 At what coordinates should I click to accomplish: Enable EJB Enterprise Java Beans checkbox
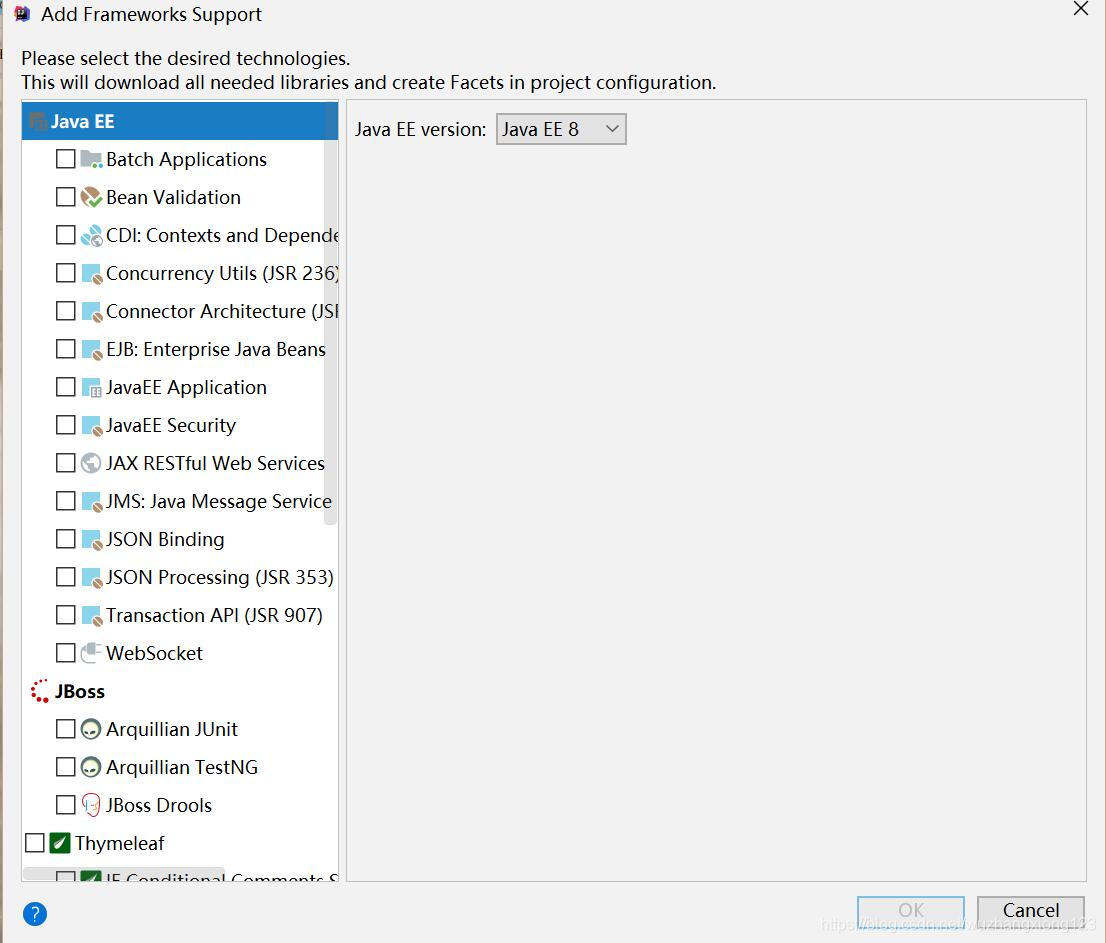66,349
